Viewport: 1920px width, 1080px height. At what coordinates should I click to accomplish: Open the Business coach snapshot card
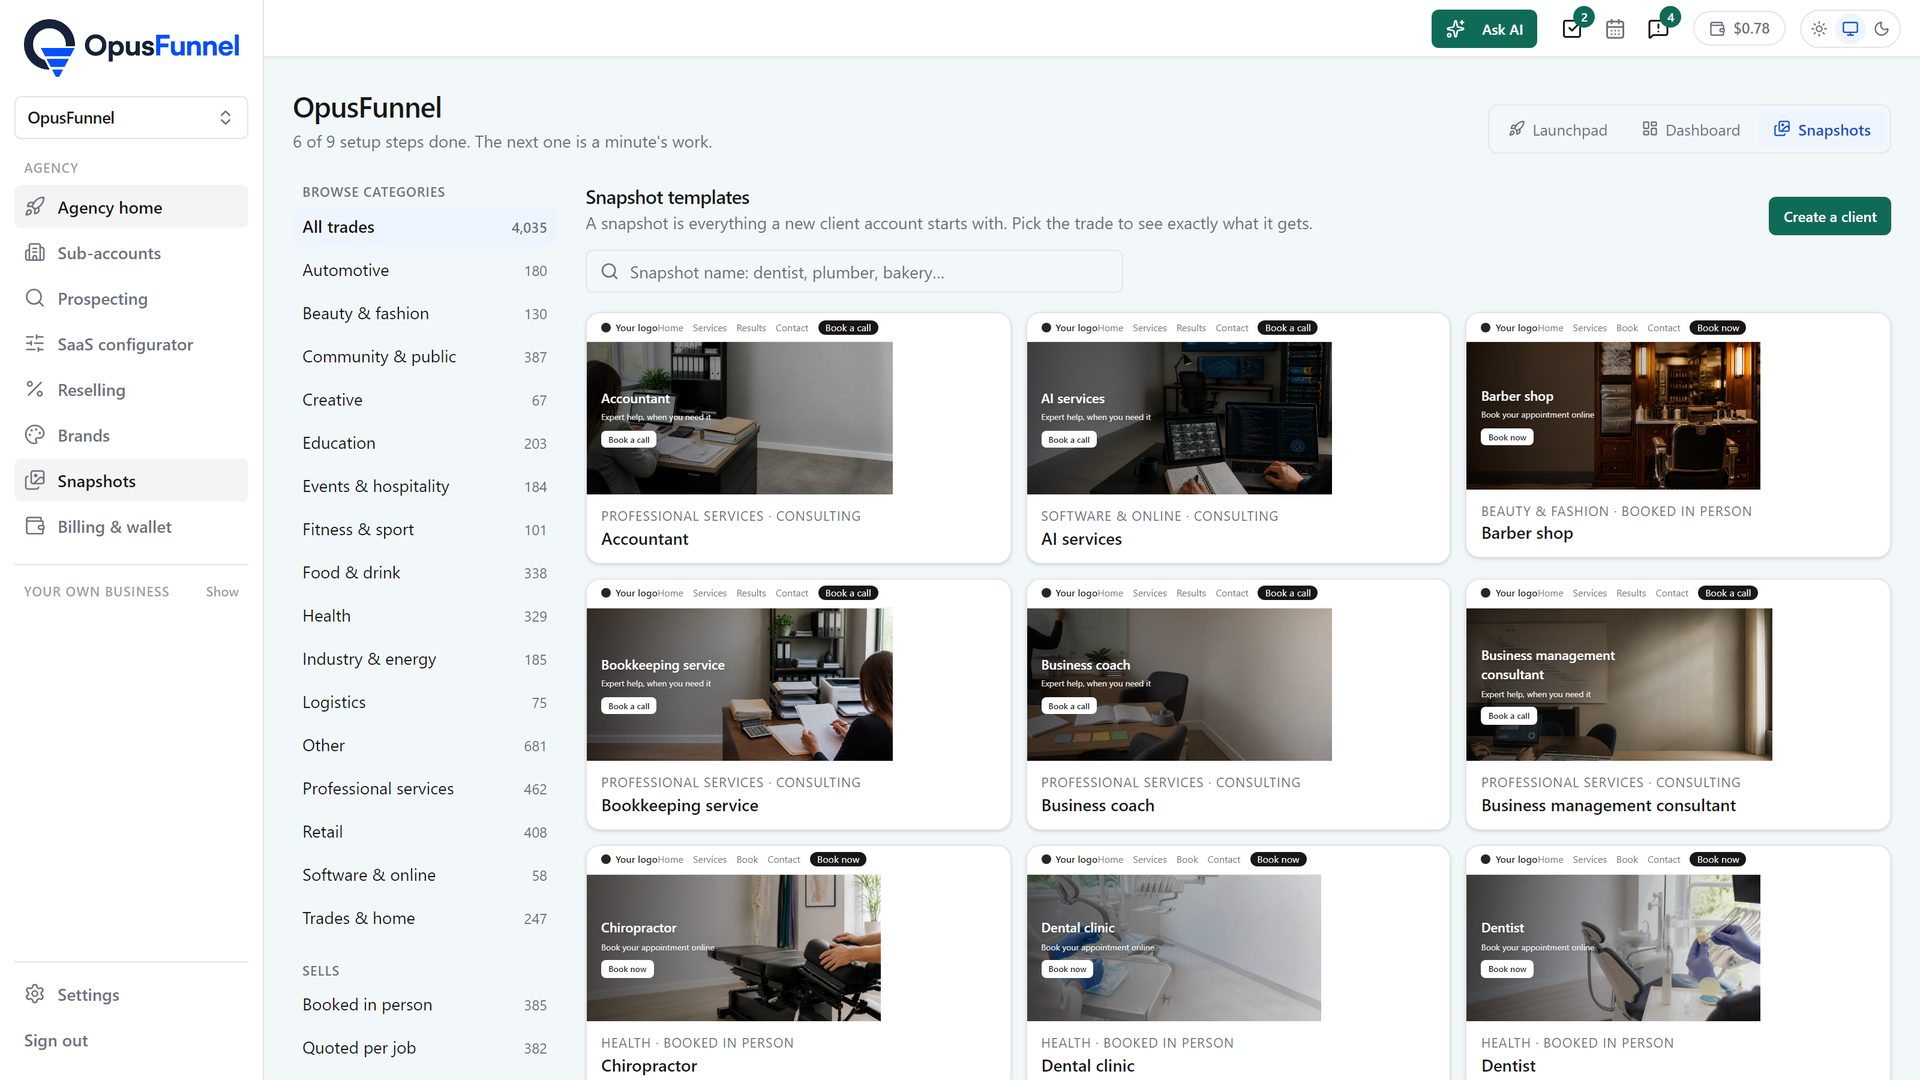click(x=1238, y=704)
